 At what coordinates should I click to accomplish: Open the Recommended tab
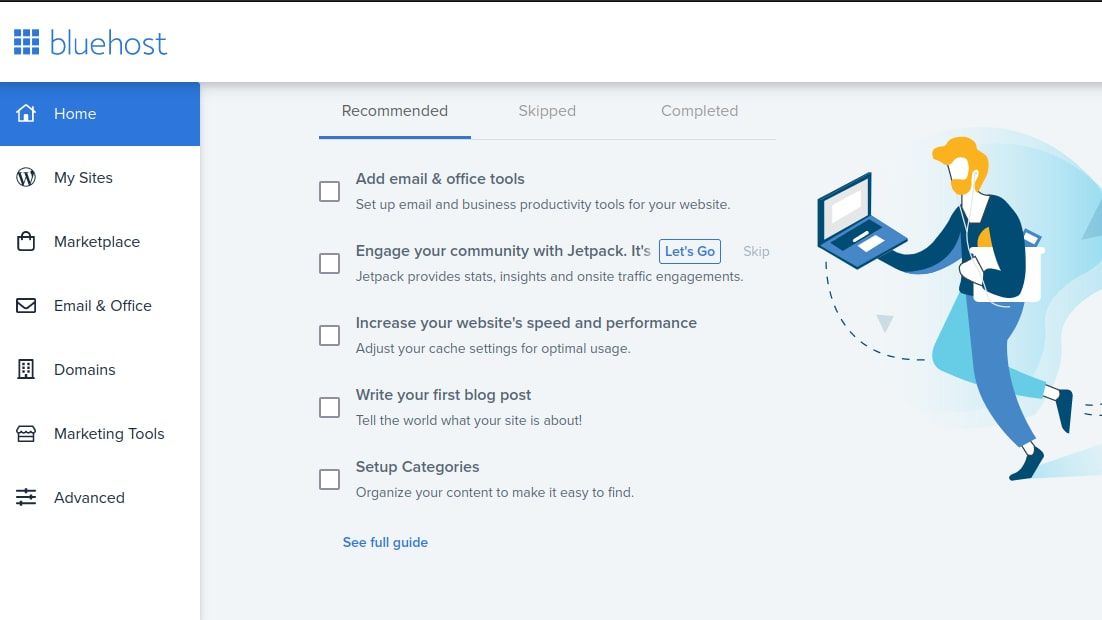(394, 111)
